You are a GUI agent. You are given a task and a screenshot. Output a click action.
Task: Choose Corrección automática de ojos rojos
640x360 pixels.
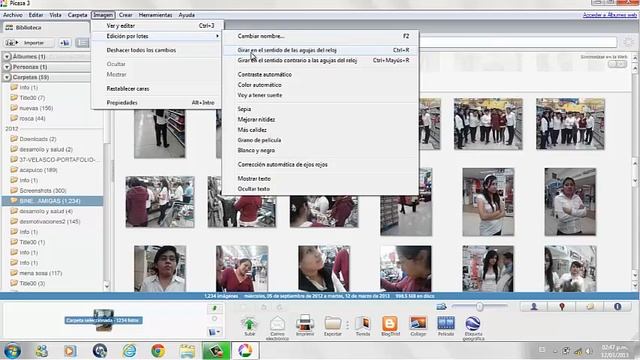(321, 164)
